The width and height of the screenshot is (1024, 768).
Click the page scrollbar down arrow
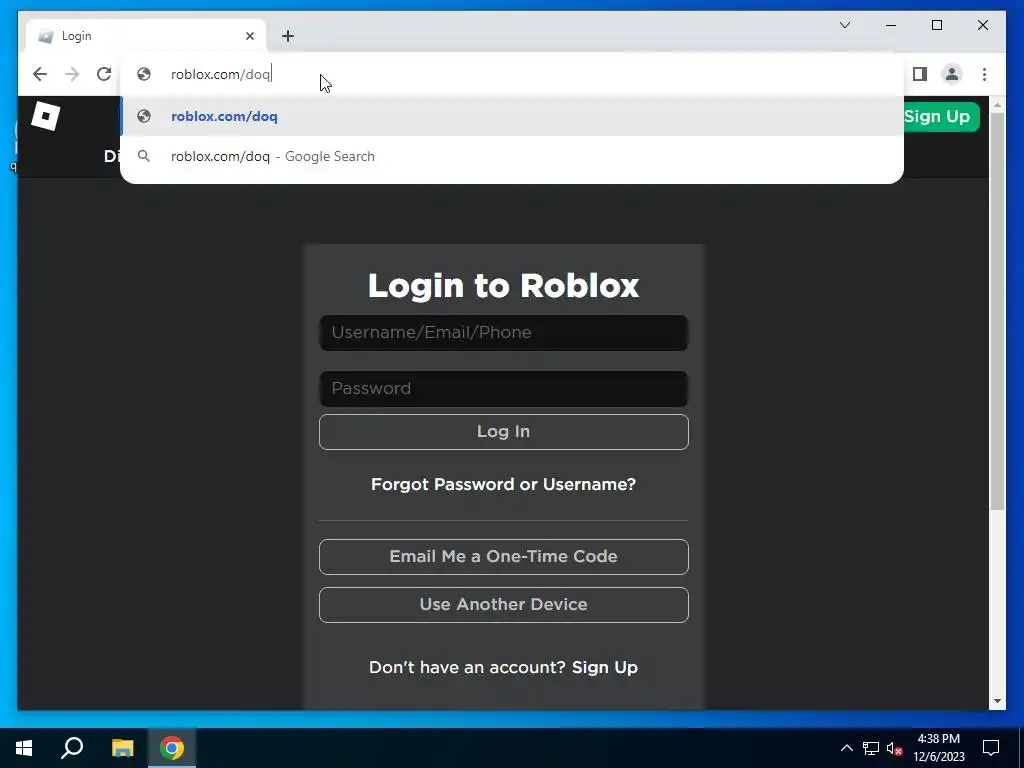point(997,701)
